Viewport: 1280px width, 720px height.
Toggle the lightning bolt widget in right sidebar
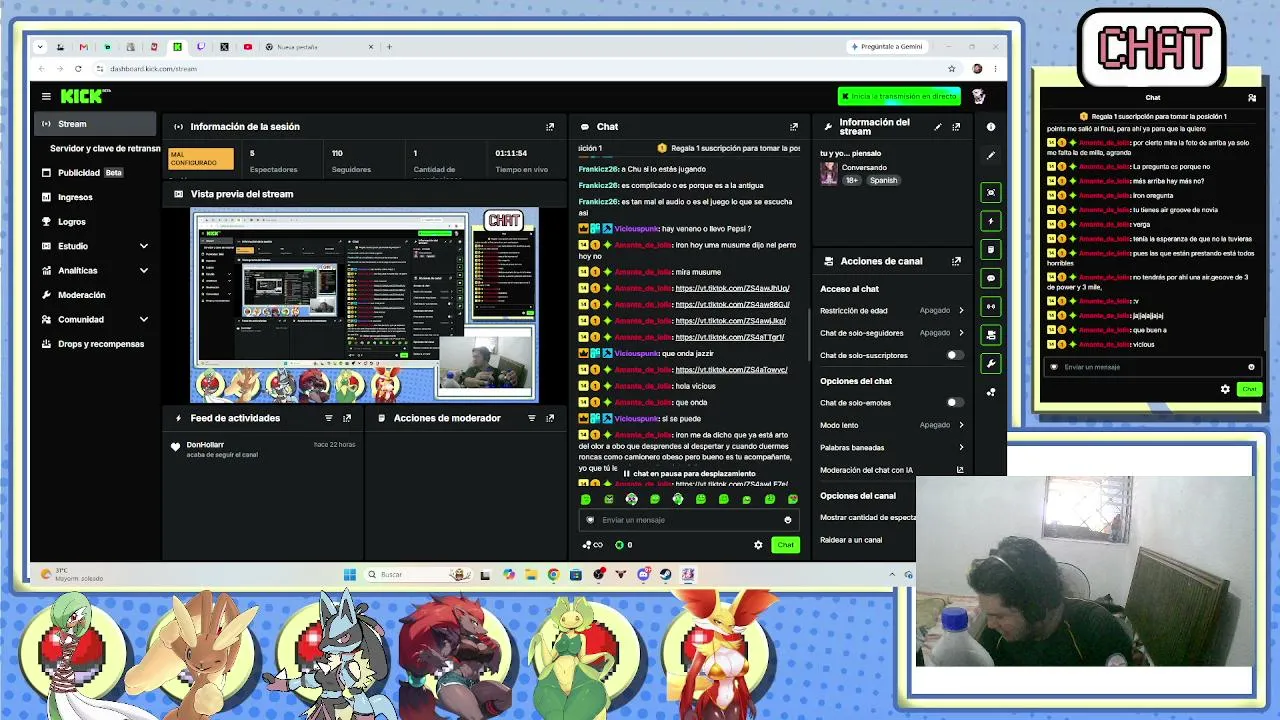tap(991, 221)
